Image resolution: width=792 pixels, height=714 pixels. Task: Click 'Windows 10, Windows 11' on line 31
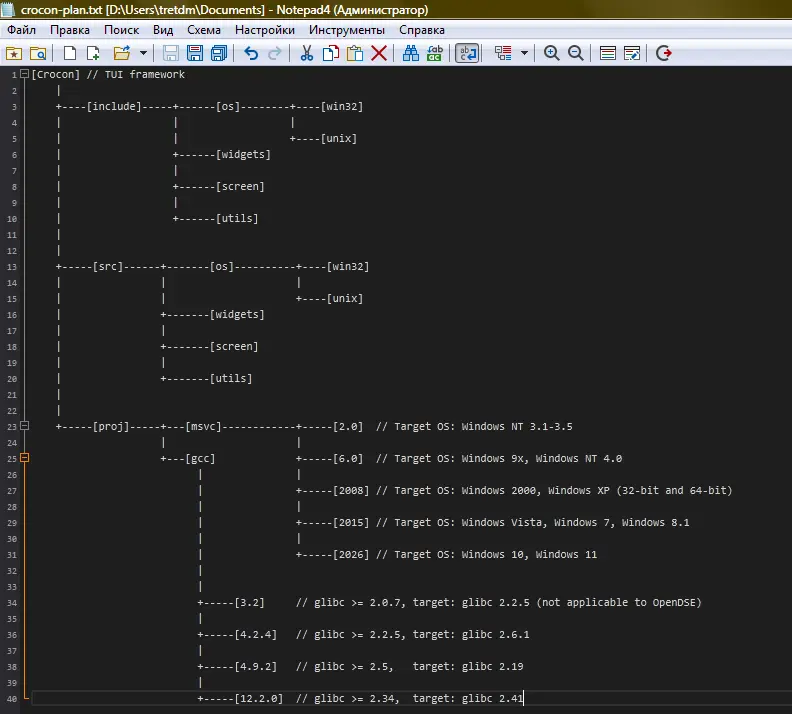click(529, 554)
